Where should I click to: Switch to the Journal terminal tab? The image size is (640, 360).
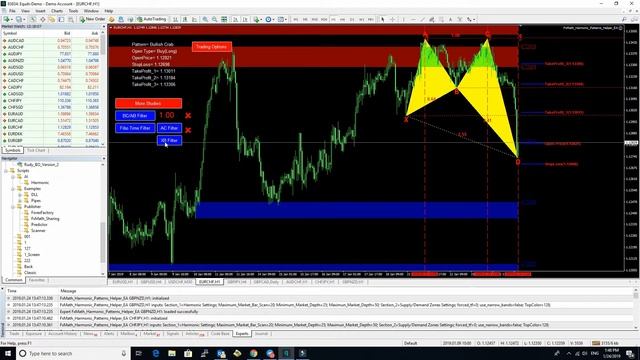coord(261,334)
